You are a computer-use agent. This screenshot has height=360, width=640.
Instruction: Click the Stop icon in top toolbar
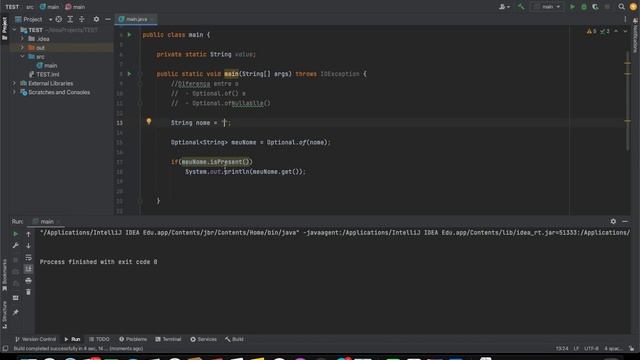coord(607,7)
